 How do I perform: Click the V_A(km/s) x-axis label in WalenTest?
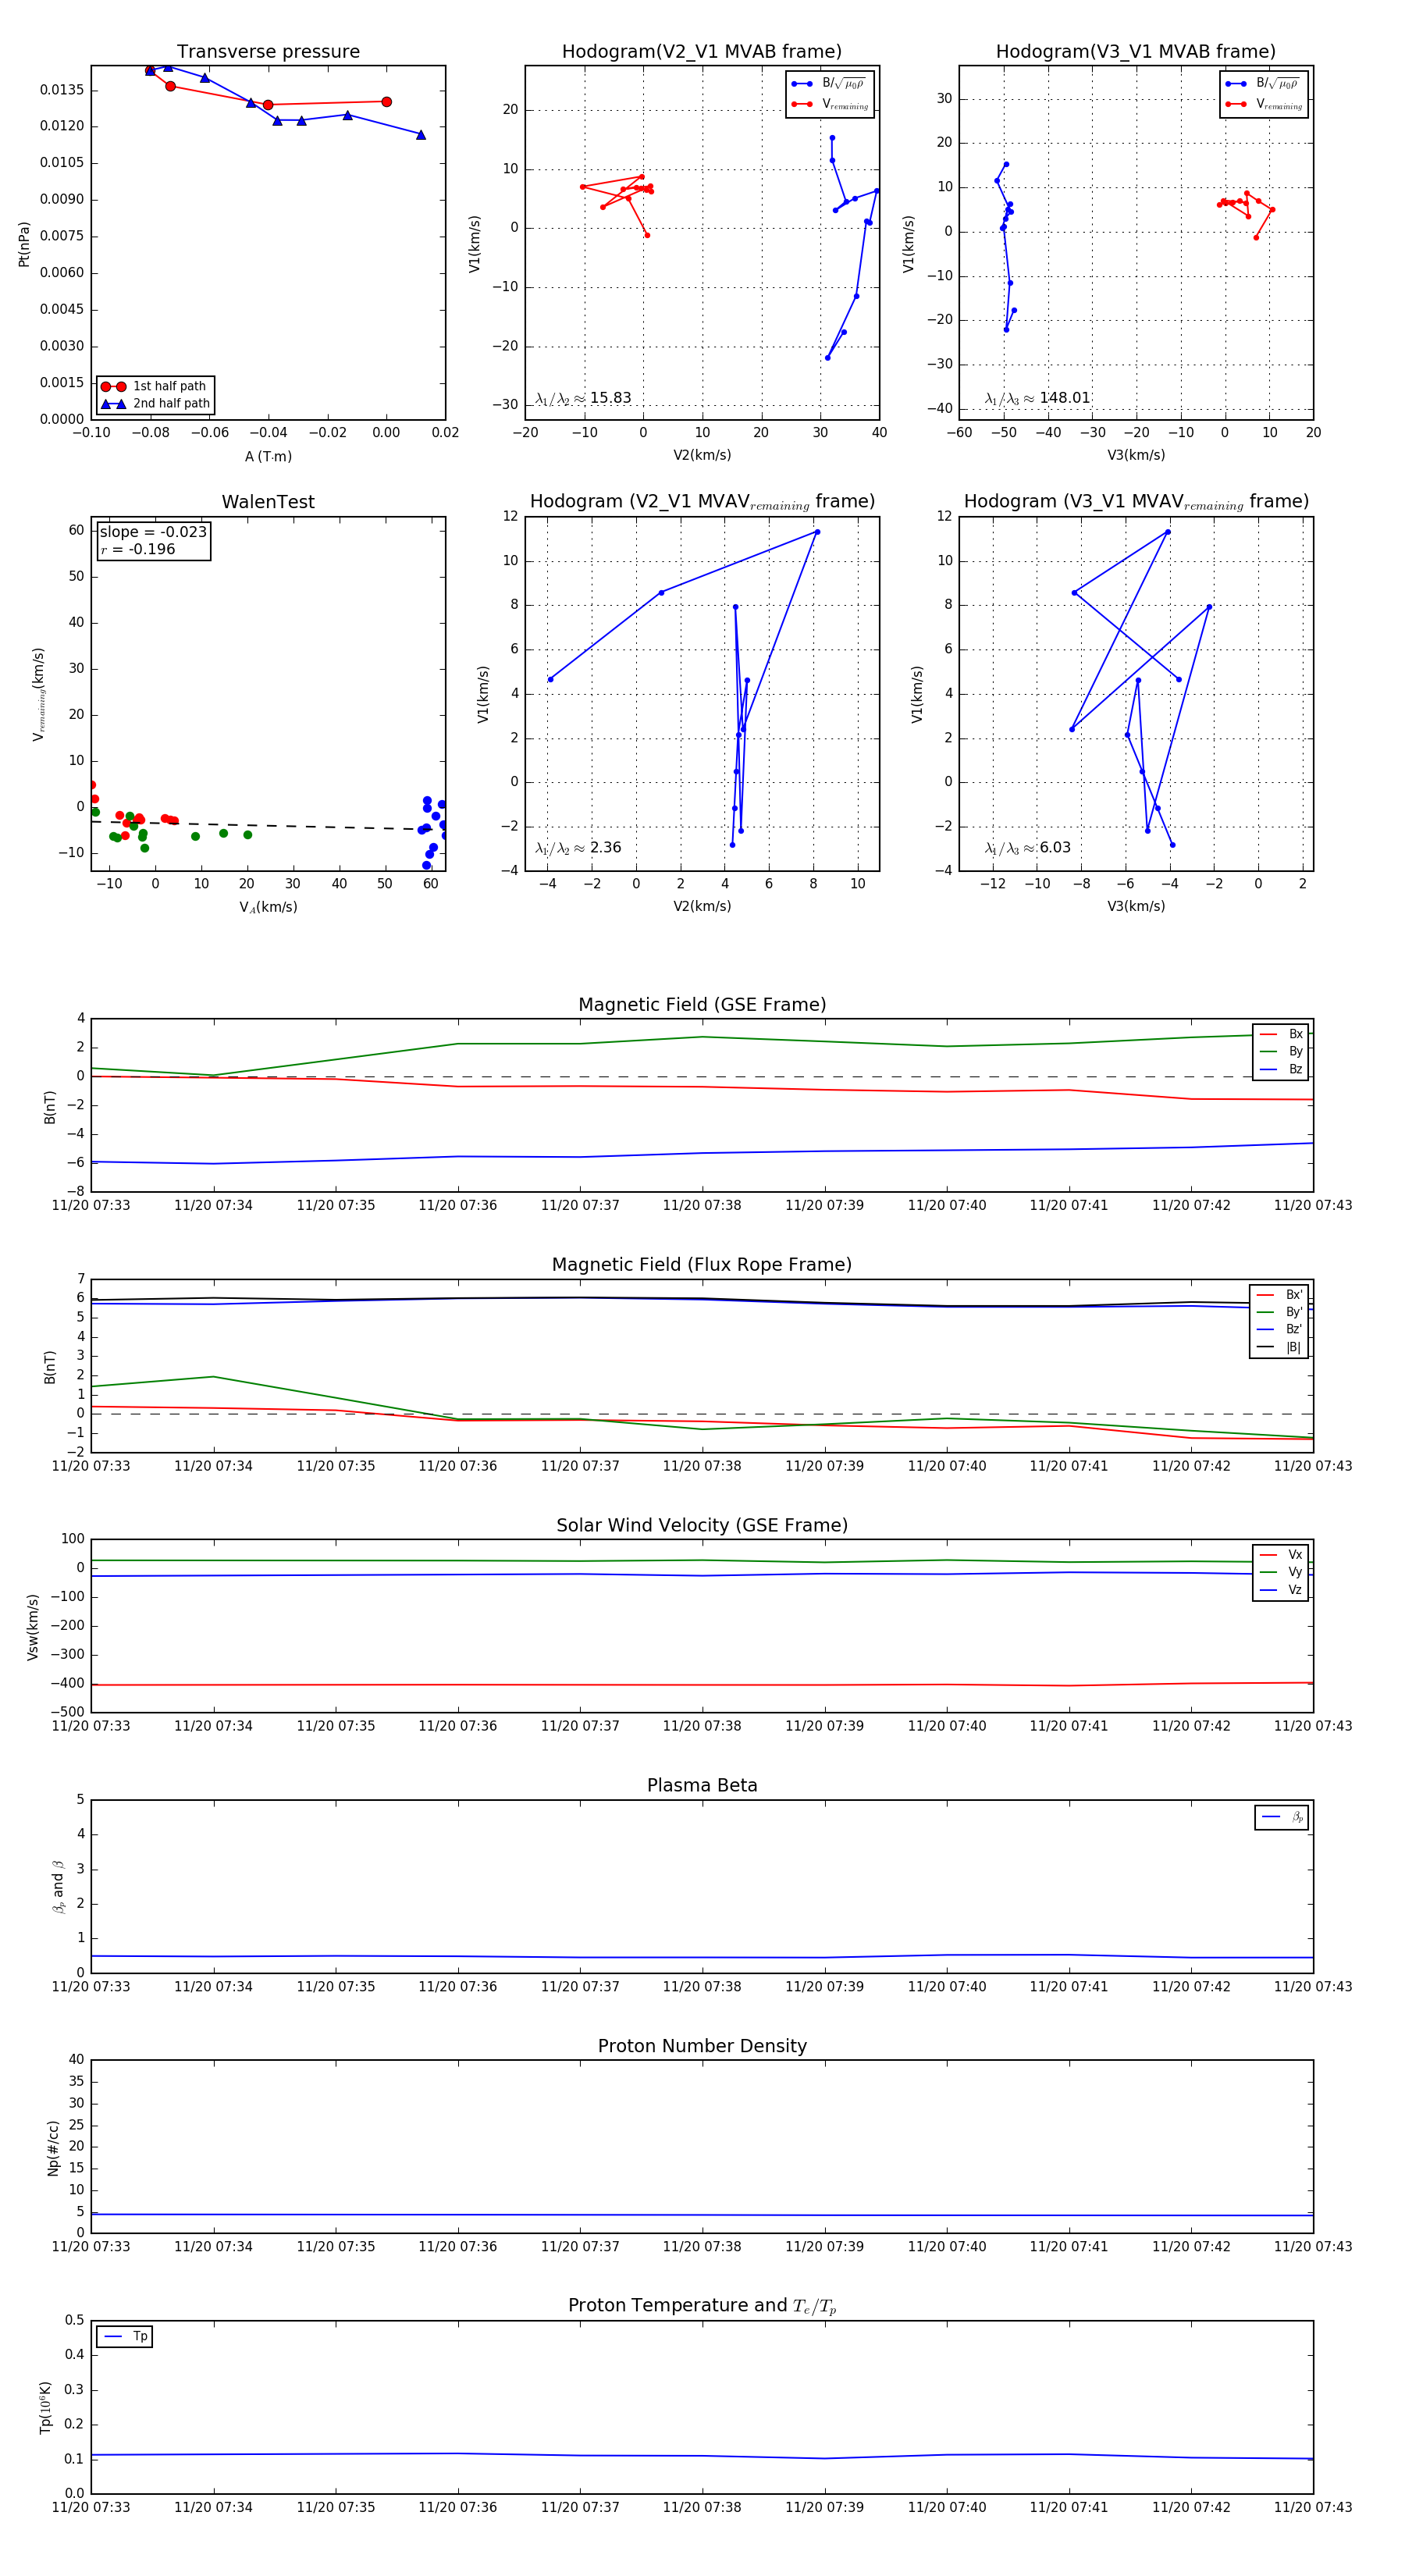coord(268,907)
